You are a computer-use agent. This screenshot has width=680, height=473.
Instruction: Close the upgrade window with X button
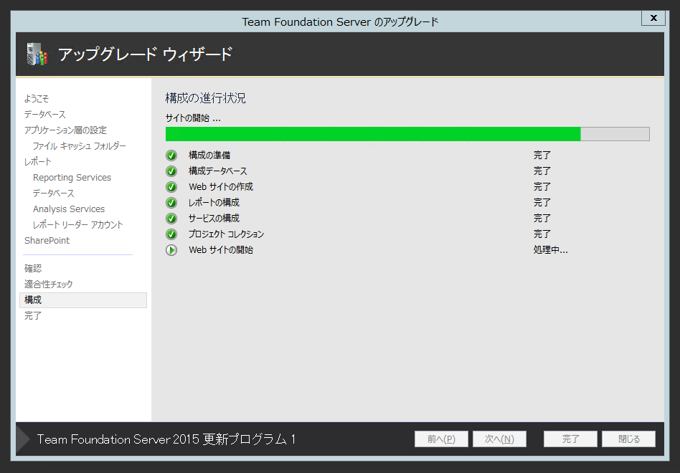coord(653,18)
